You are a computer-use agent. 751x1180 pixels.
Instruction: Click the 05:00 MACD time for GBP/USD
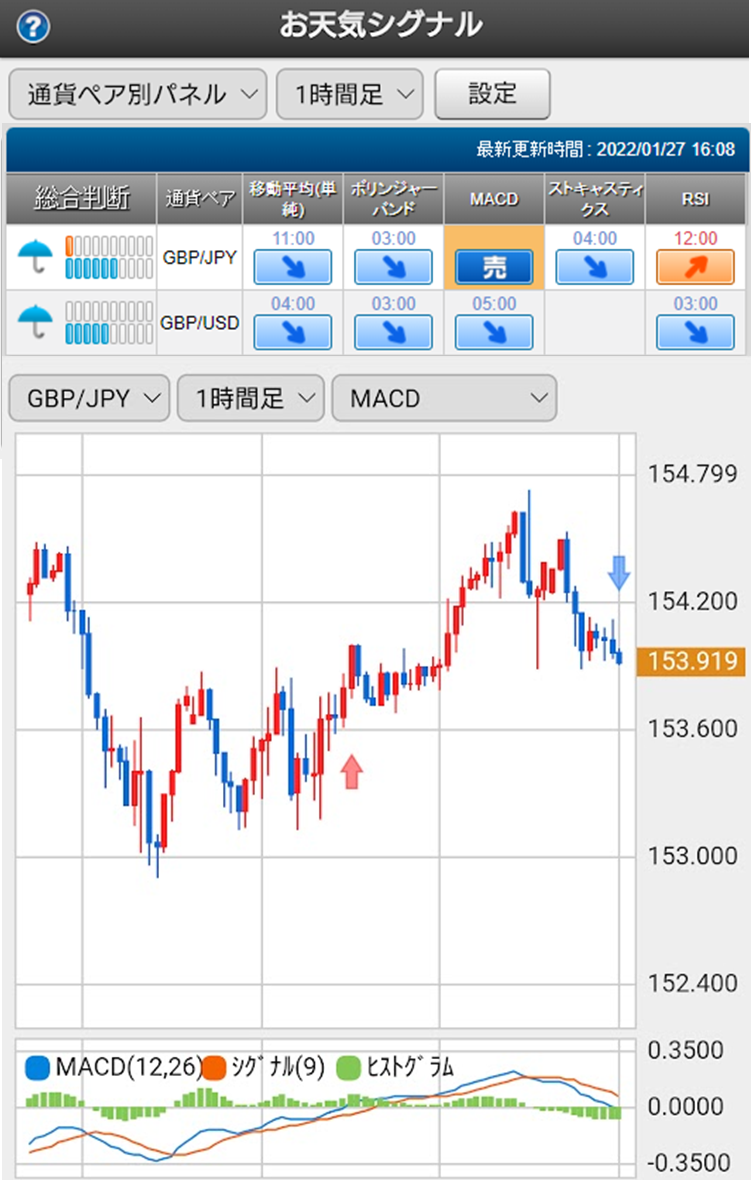494,304
